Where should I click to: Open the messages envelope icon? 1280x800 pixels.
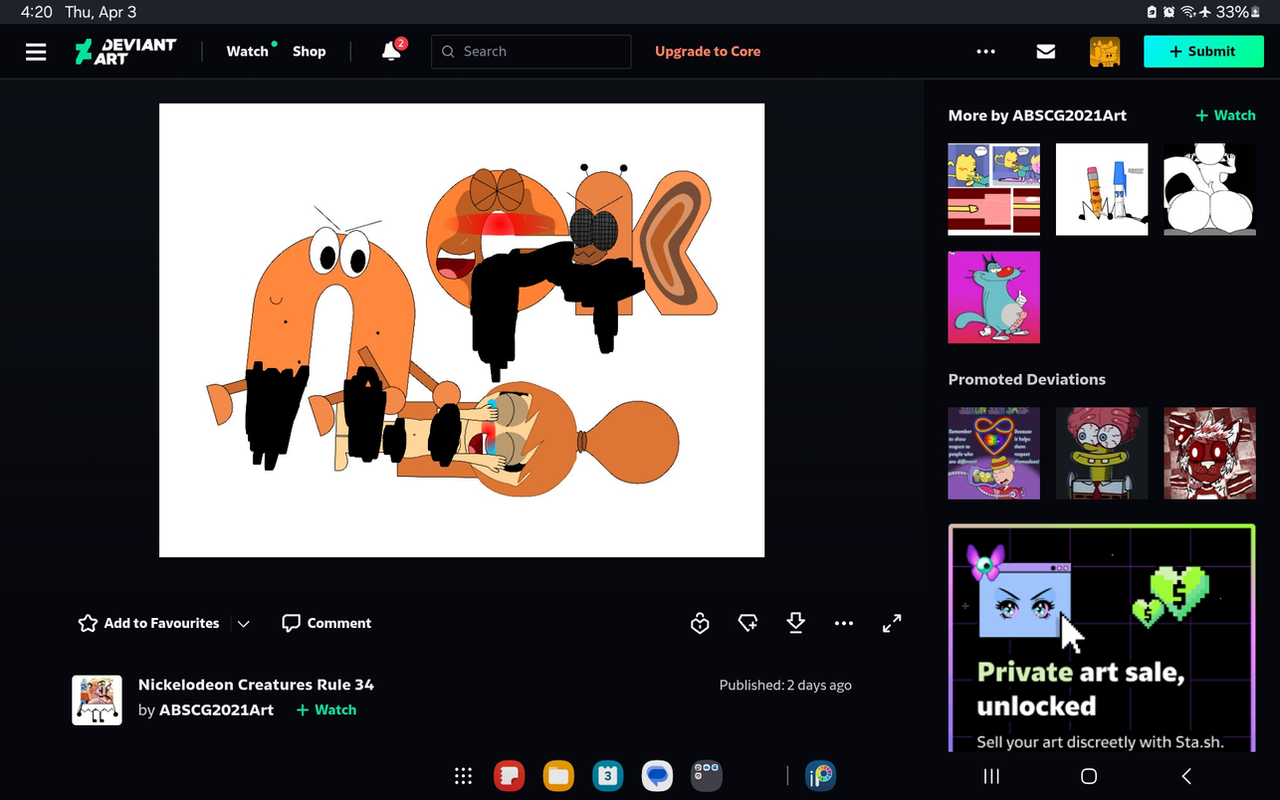1046,52
